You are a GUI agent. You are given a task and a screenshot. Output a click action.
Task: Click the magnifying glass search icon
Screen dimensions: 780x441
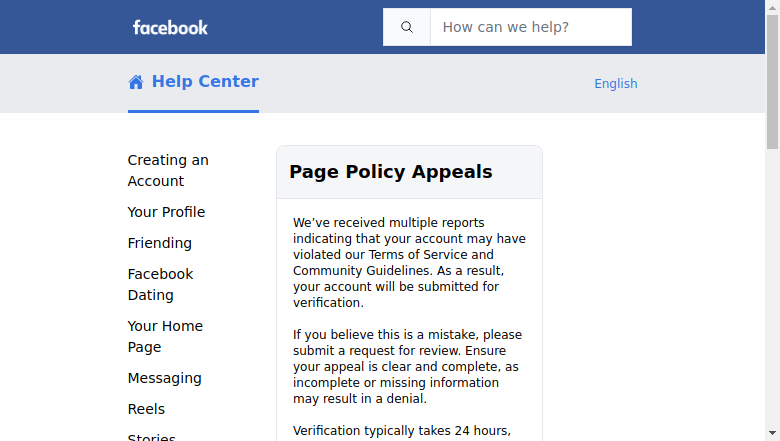tap(407, 27)
